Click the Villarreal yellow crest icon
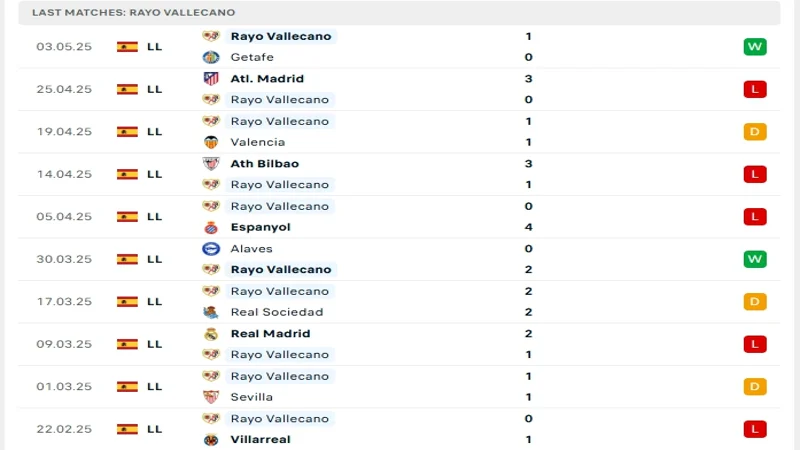The height and width of the screenshot is (450, 800). [211, 439]
